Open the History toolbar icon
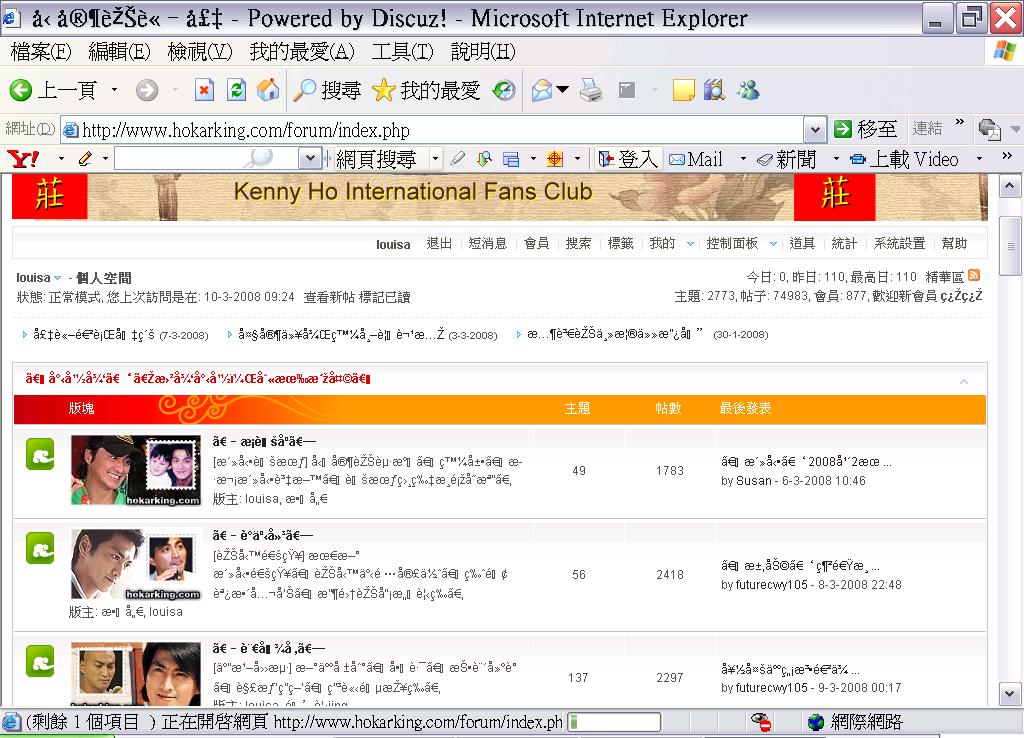The width and height of the screenshot is (1024, 738). point(504,90)
